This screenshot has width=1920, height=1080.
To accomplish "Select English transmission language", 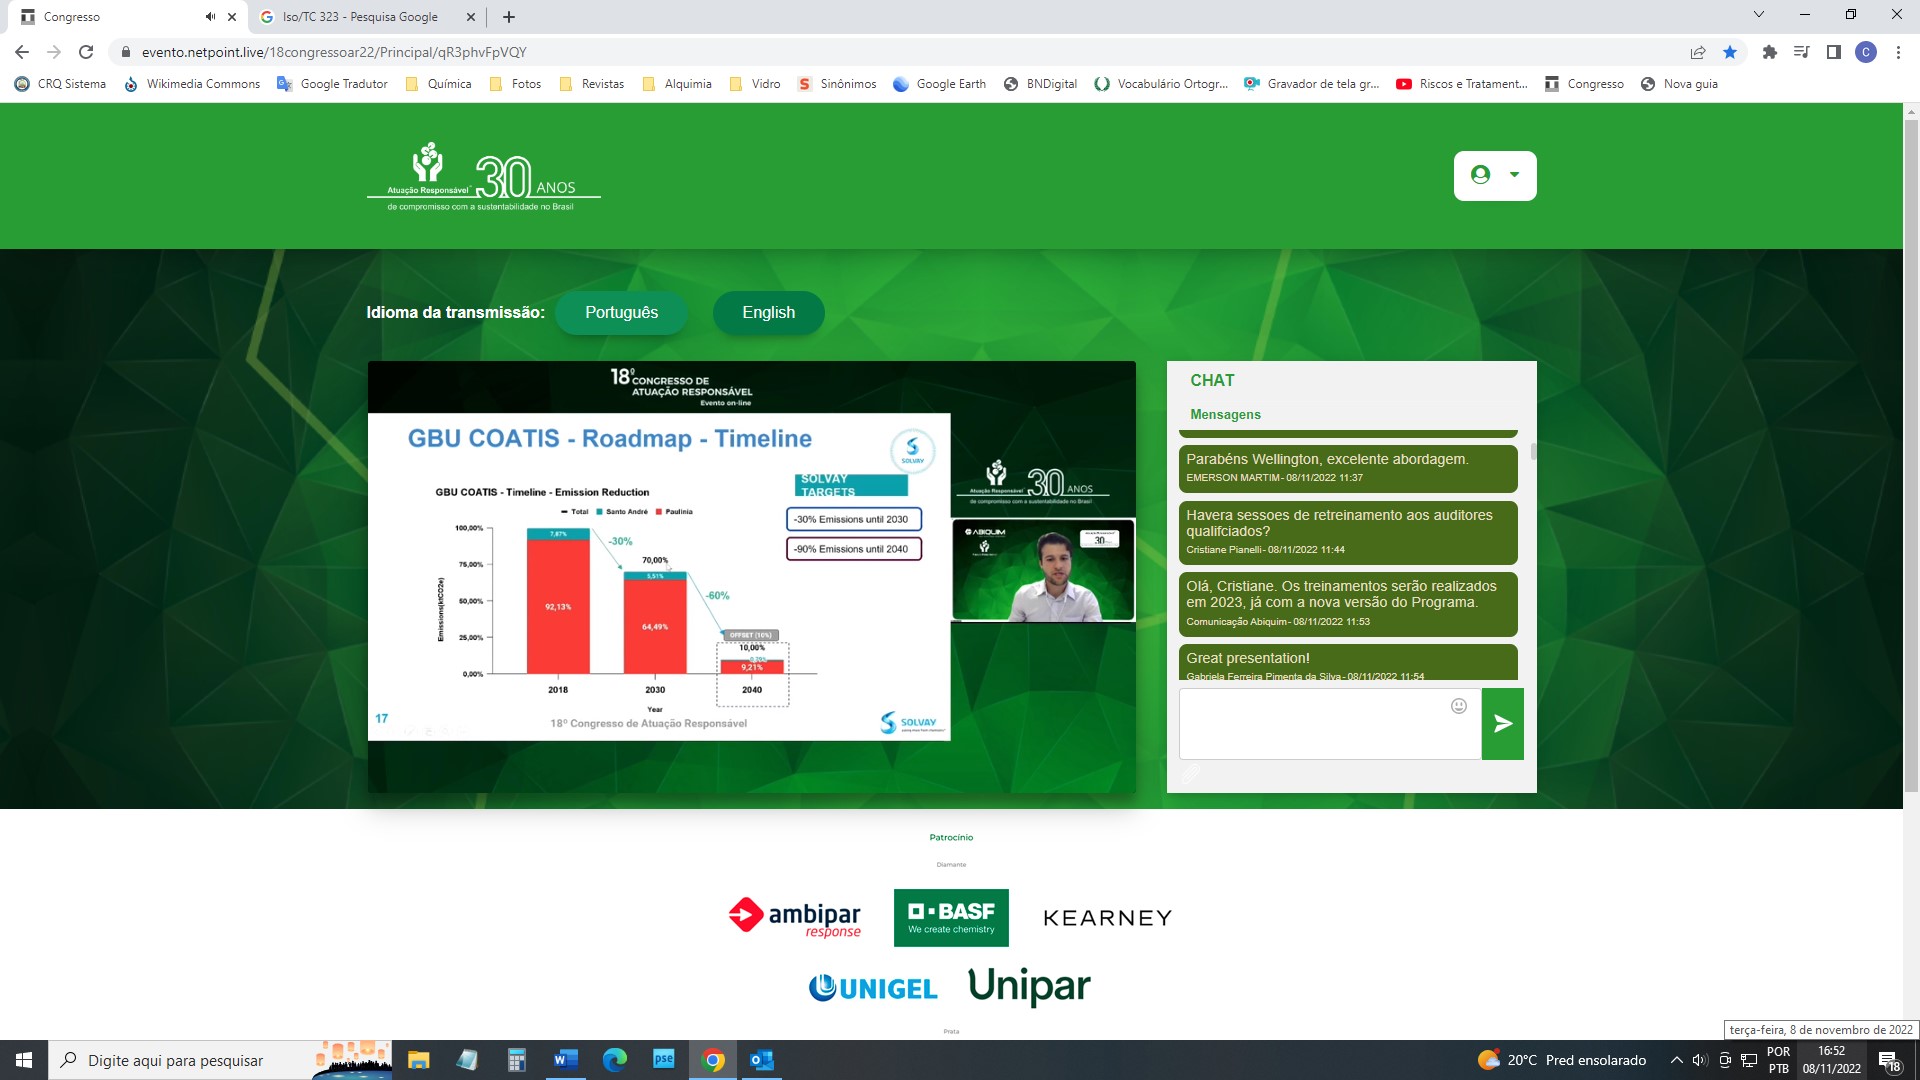I will tap(768, 312).
